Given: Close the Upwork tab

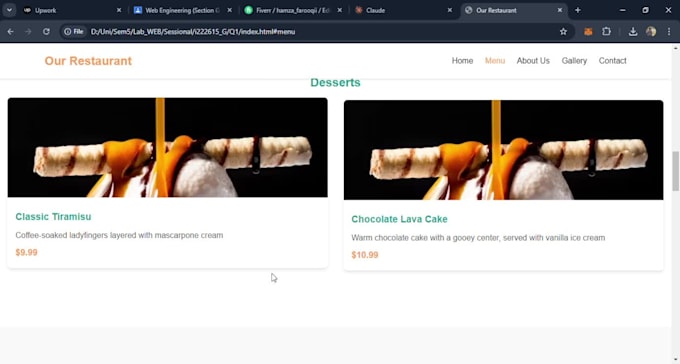Looking at the screenshot, I should tap(119, 10).
